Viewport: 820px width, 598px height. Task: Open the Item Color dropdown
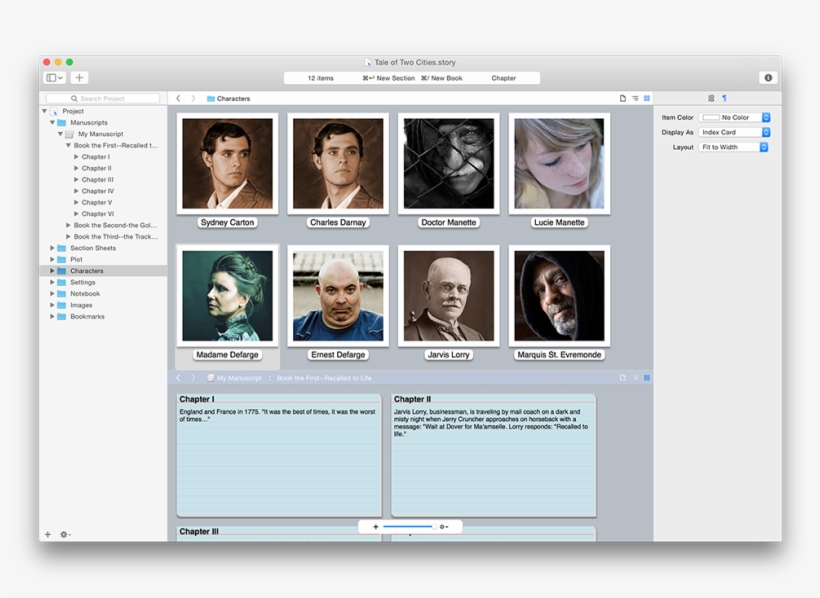[734, 118]
